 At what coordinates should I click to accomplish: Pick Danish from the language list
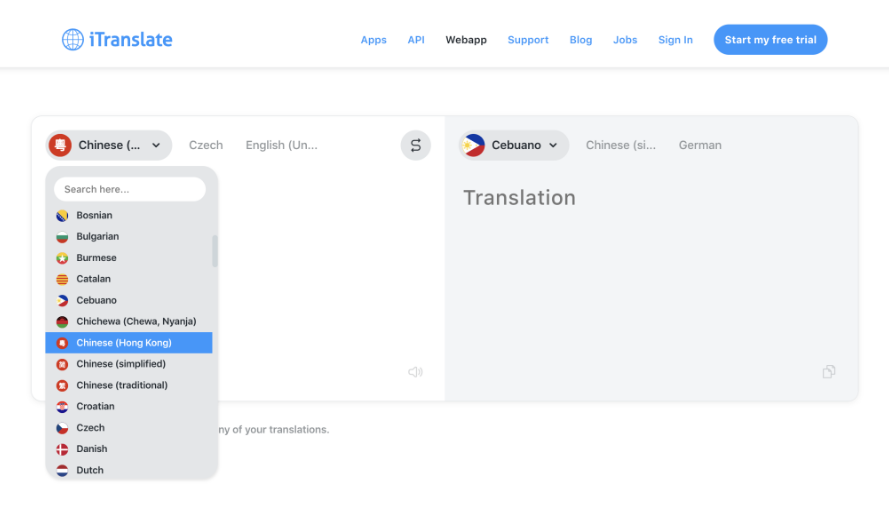click(129, 449)
